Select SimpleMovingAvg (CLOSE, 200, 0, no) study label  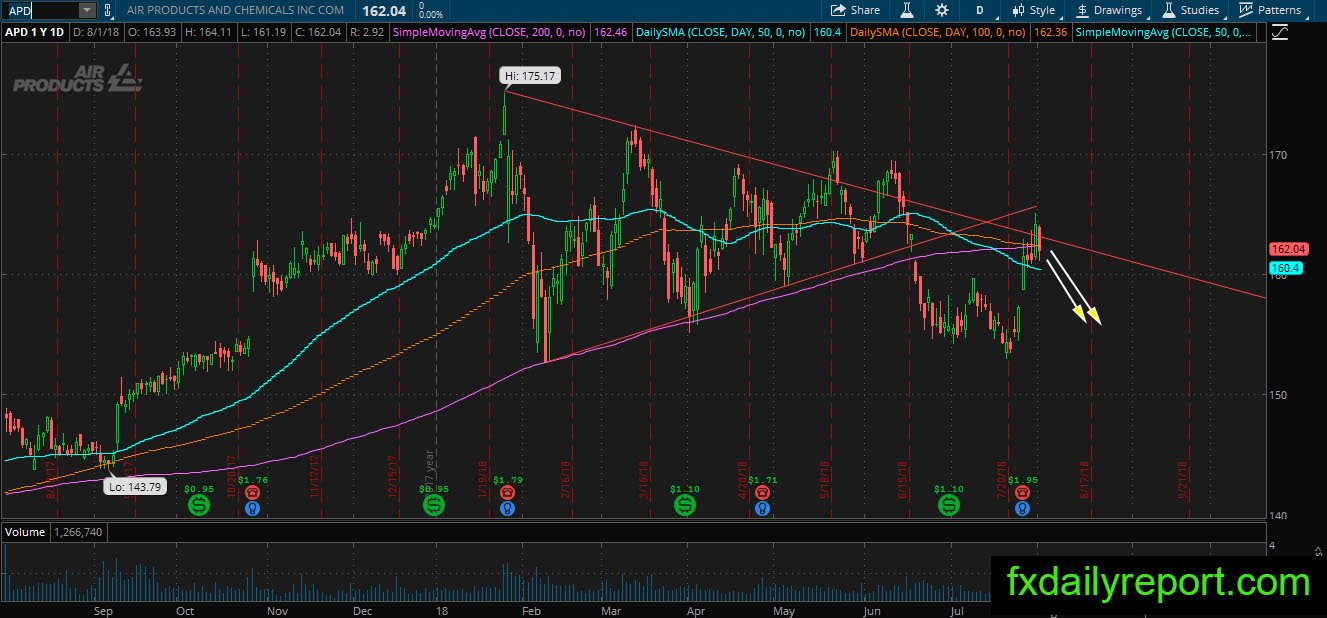[x=490, y=32]
